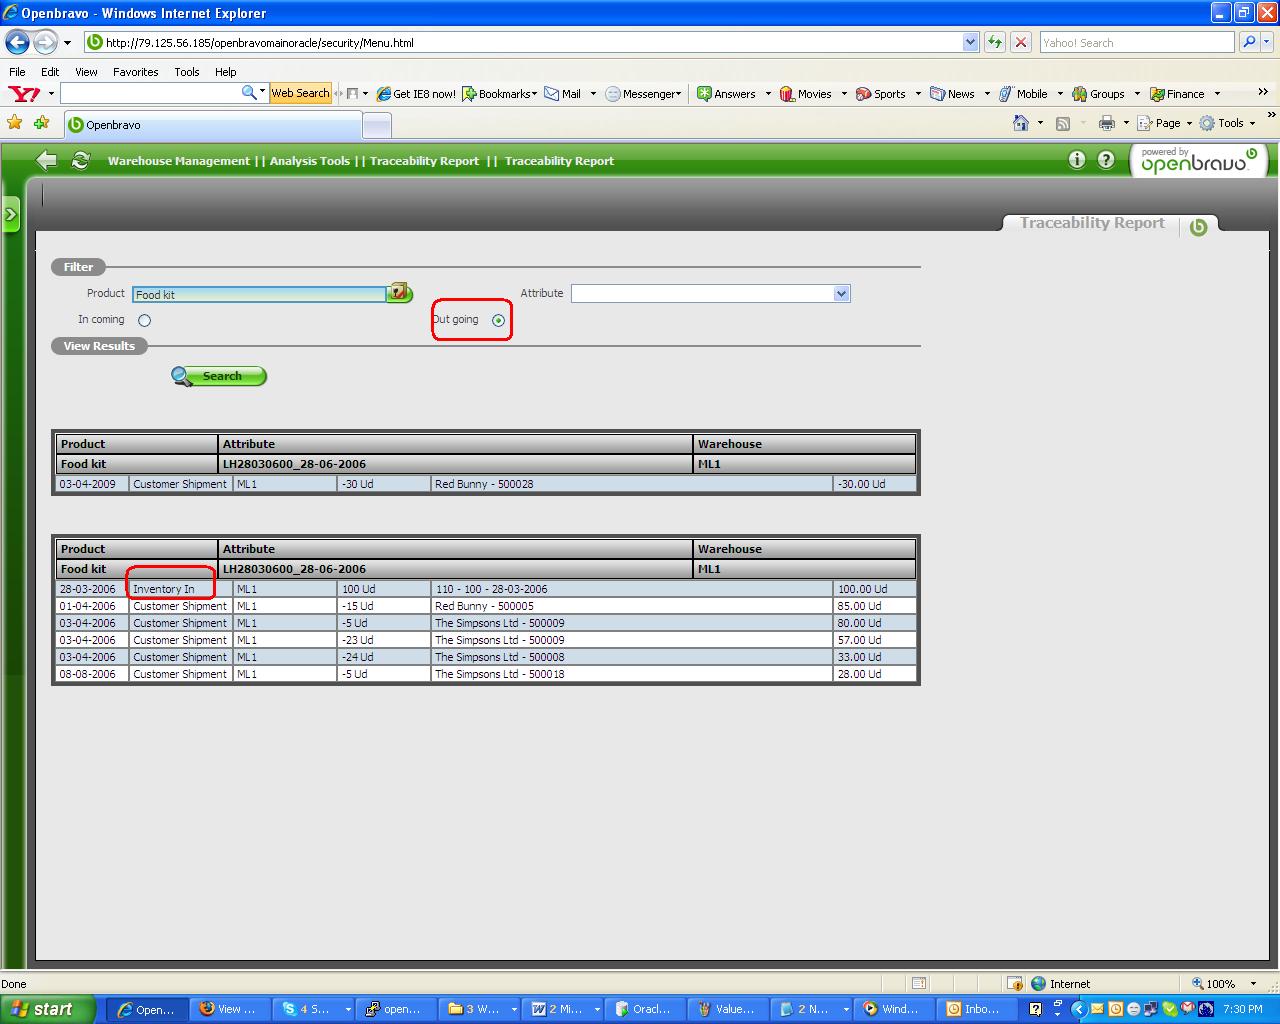Click the help question mark icon
Image resolution: width=1280 pixels, height=1024 pixels.
click(1105, 160)
